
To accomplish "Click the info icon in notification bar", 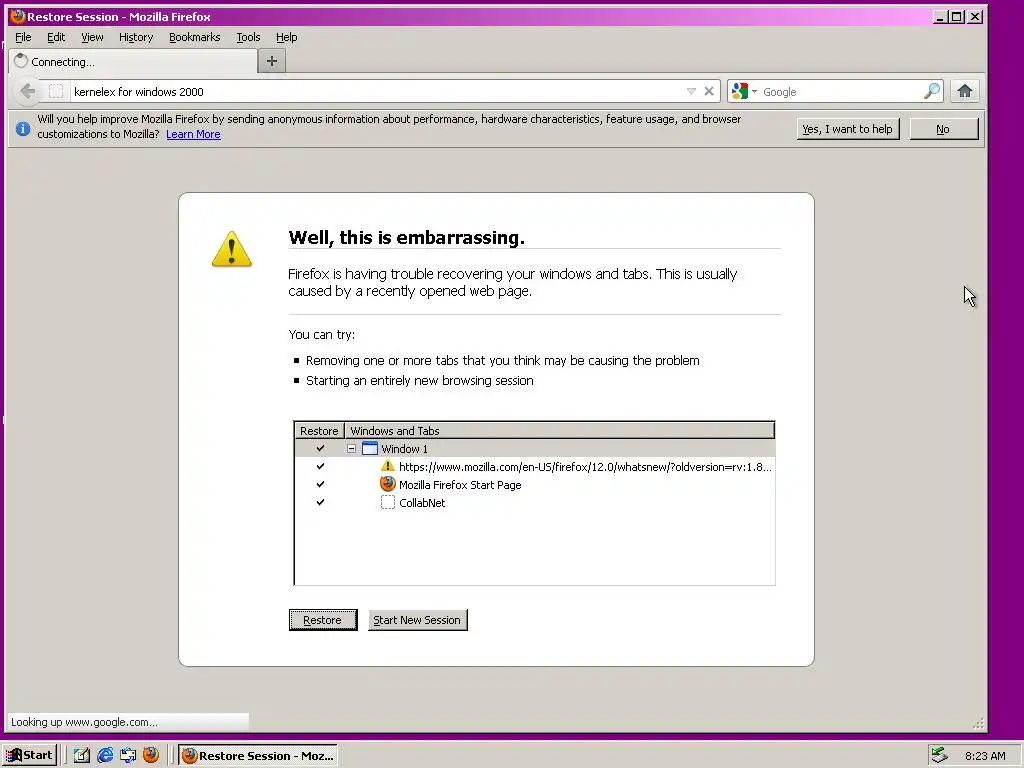I will tap(23, 129).
